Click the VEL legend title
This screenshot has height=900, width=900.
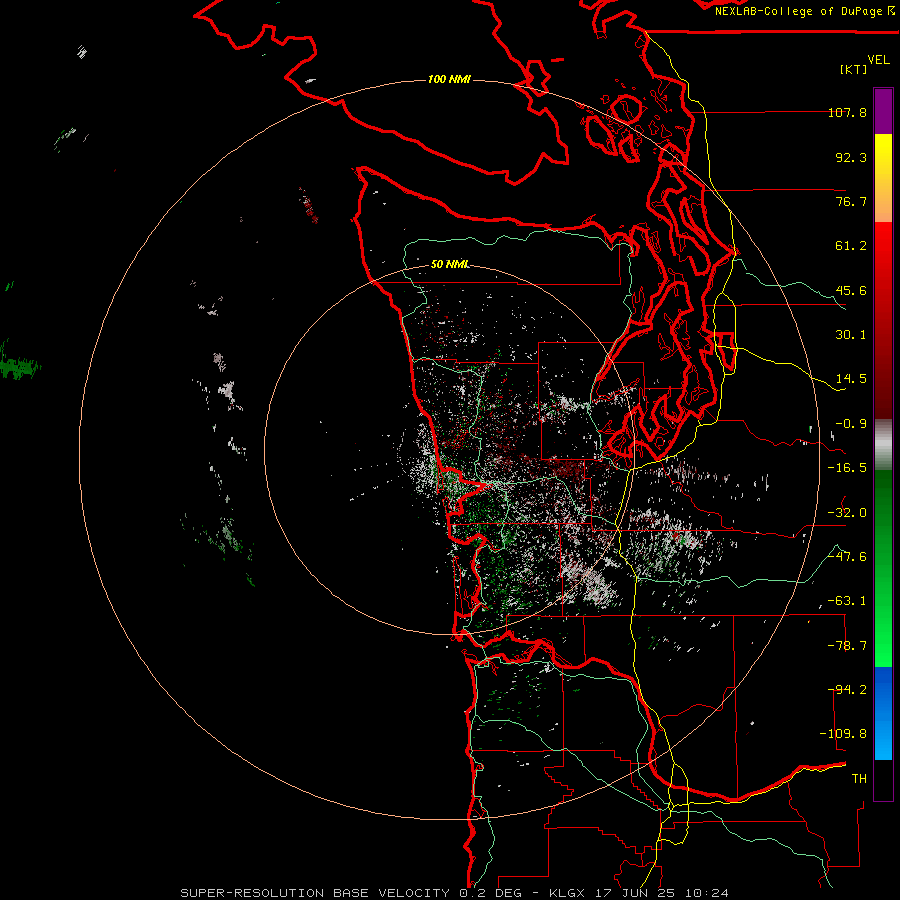(878, 60)
